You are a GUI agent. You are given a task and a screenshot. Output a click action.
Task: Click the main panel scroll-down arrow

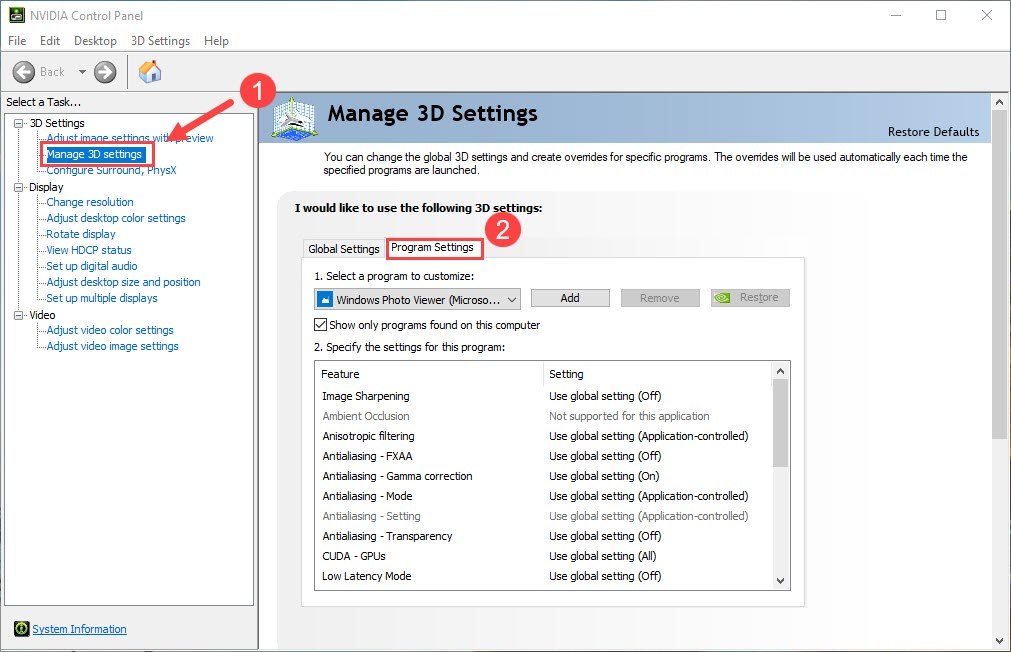[x=999, y=642]
